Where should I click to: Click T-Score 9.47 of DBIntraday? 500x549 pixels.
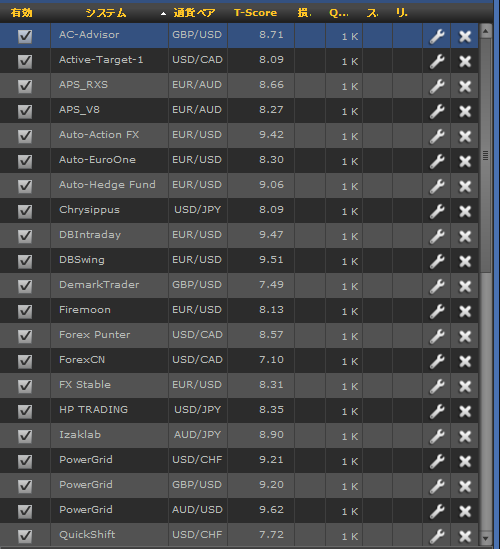click(271, 235)
